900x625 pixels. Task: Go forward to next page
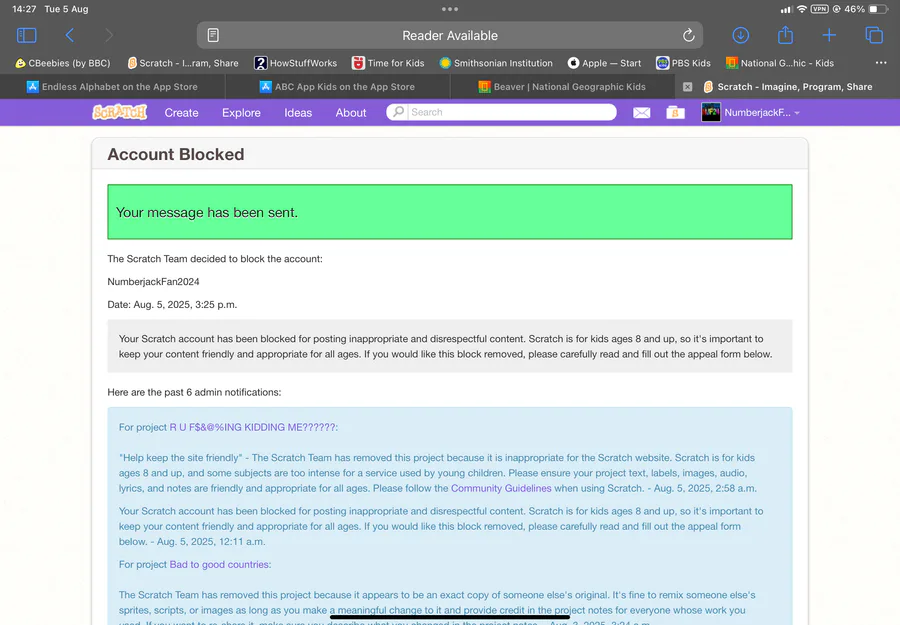[x=109, y=36]
